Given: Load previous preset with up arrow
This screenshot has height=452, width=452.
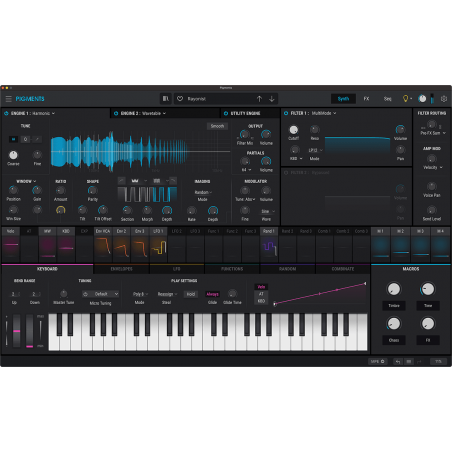Looking at the screenshot, I should pos(259,99).
